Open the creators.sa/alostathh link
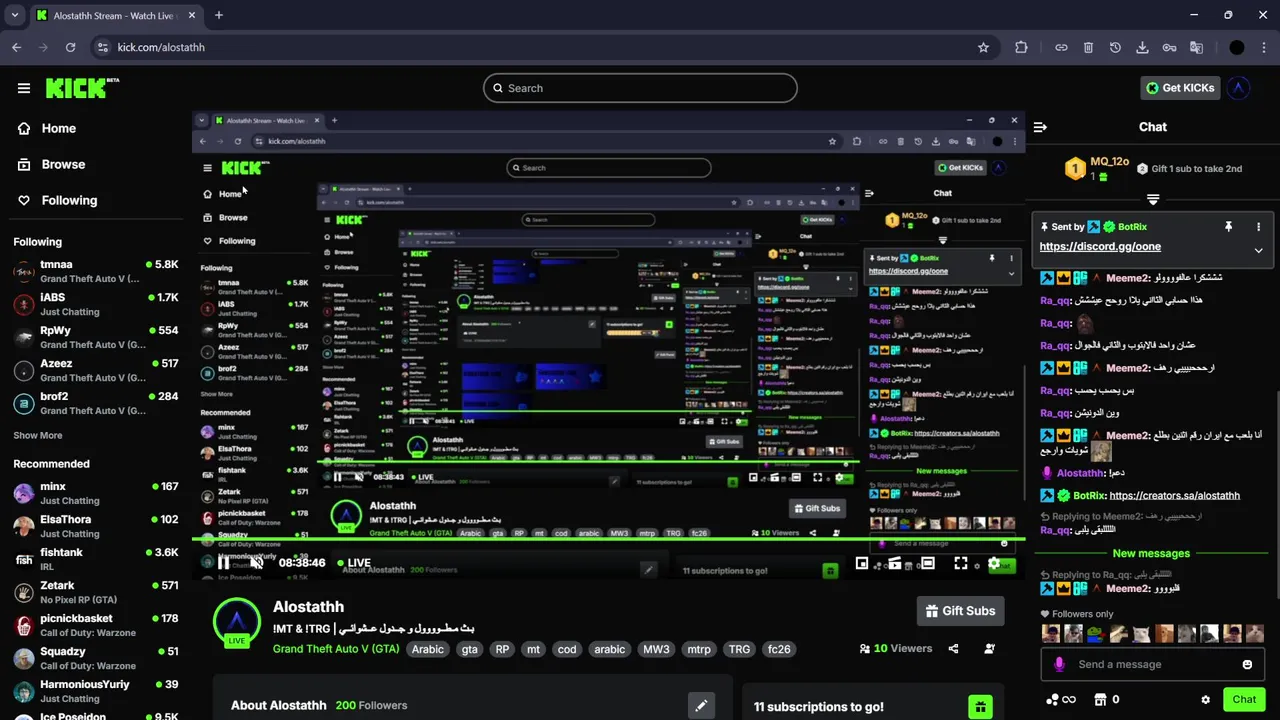 tap(1174, 496)
